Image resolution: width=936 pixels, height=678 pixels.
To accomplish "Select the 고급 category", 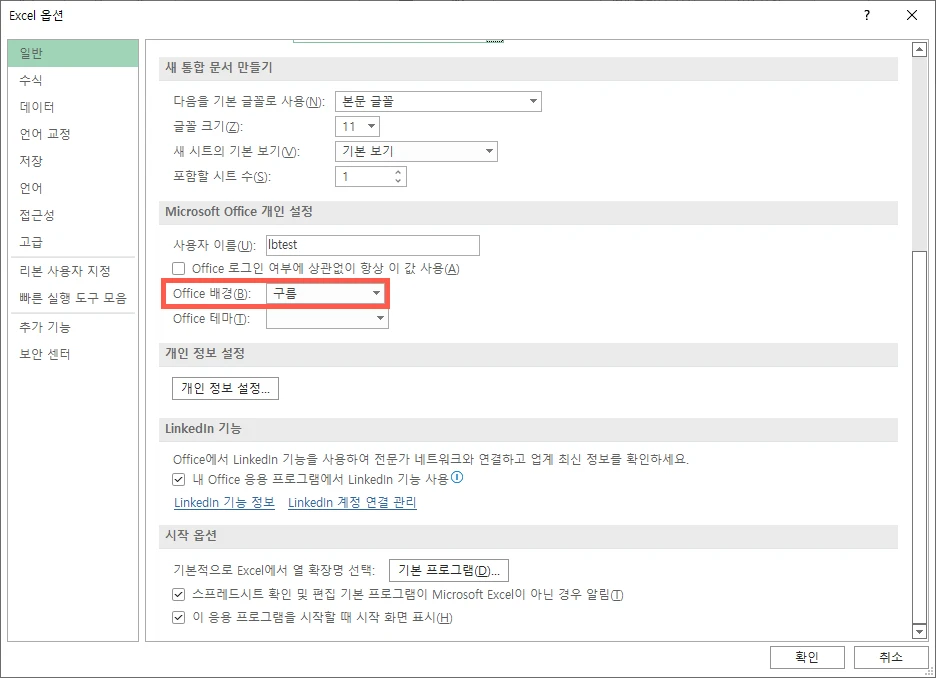I will 73,242.
